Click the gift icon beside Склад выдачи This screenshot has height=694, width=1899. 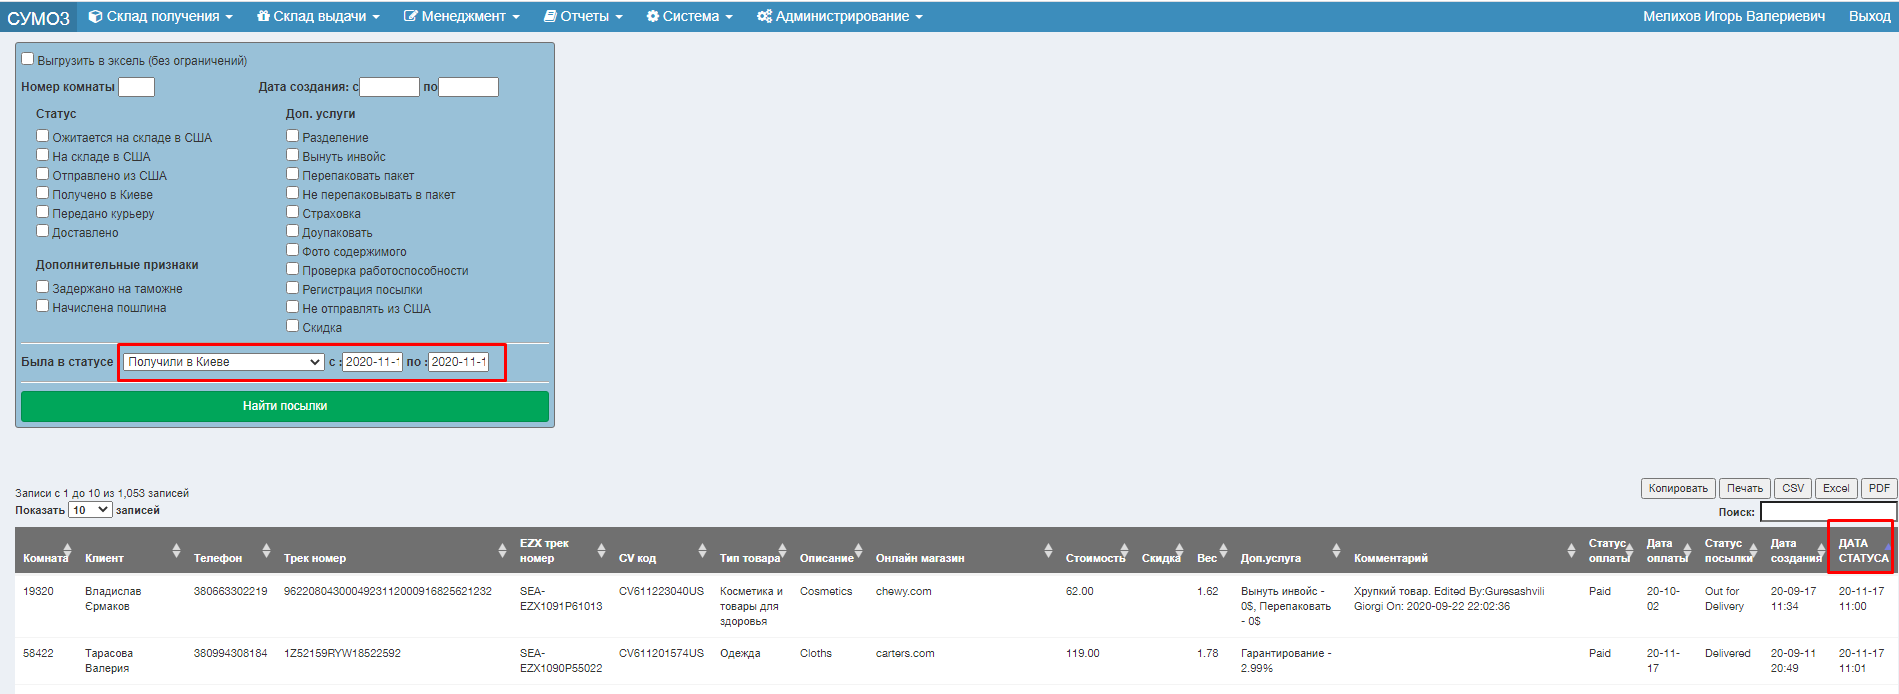click(x=263, y=16)
